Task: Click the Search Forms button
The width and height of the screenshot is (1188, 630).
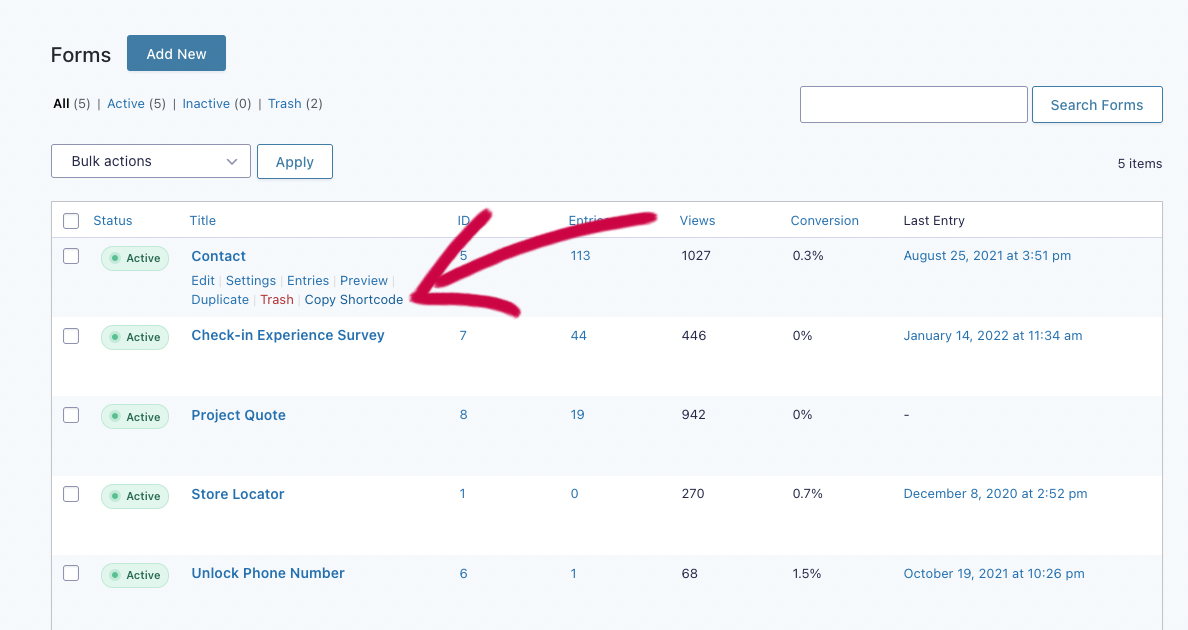Action: pos(1096,104)
